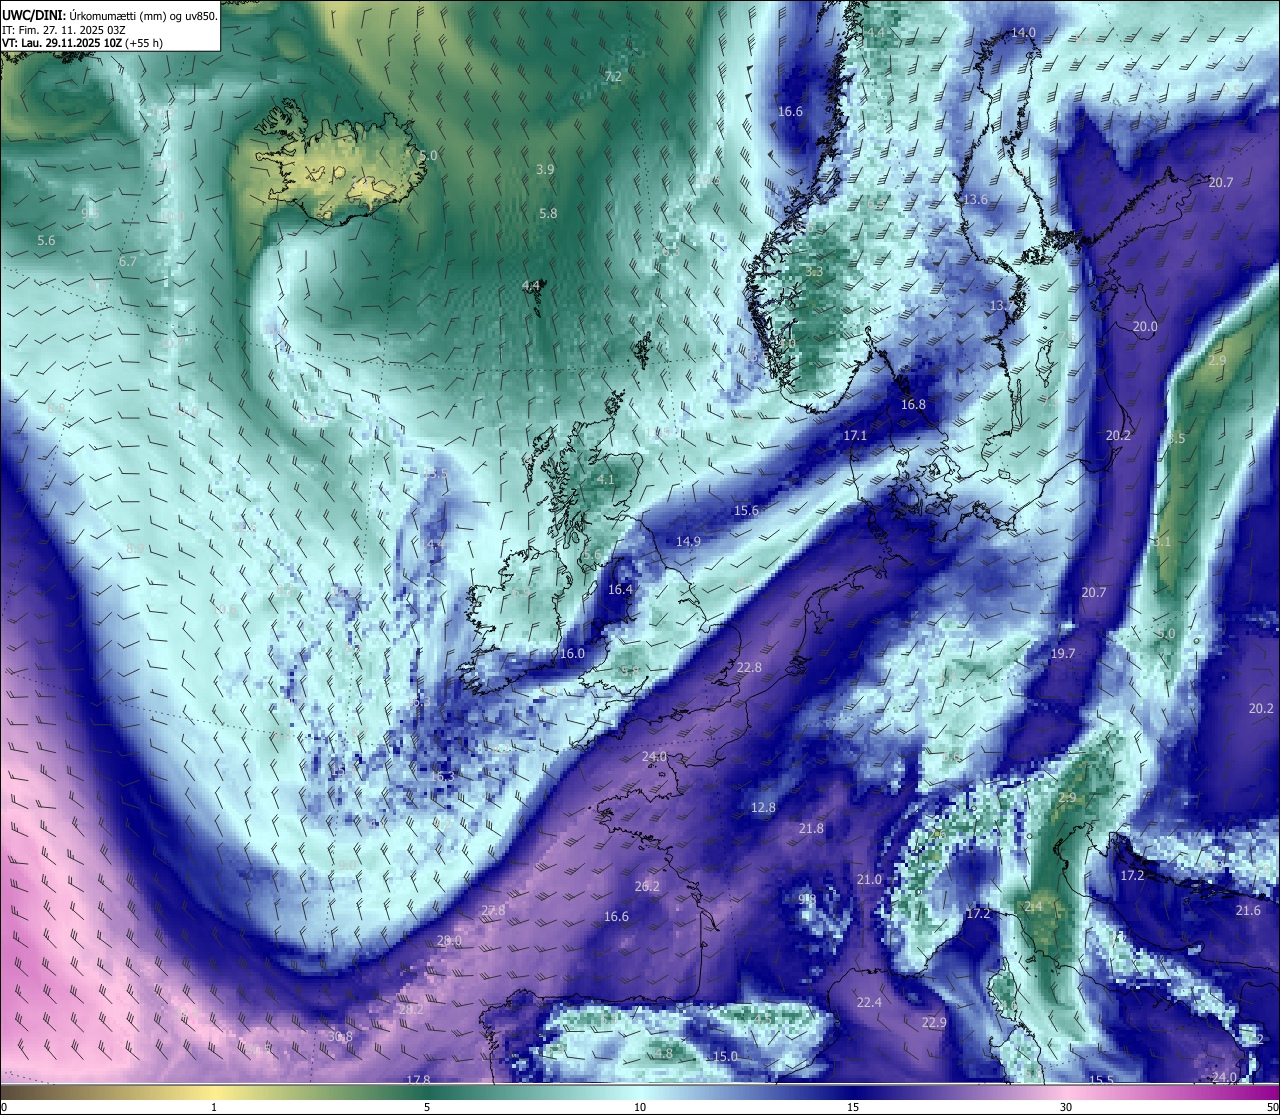Click the 15 label on the color scale
The width and height of the screenshot is (1280, 1115).
853,1107
